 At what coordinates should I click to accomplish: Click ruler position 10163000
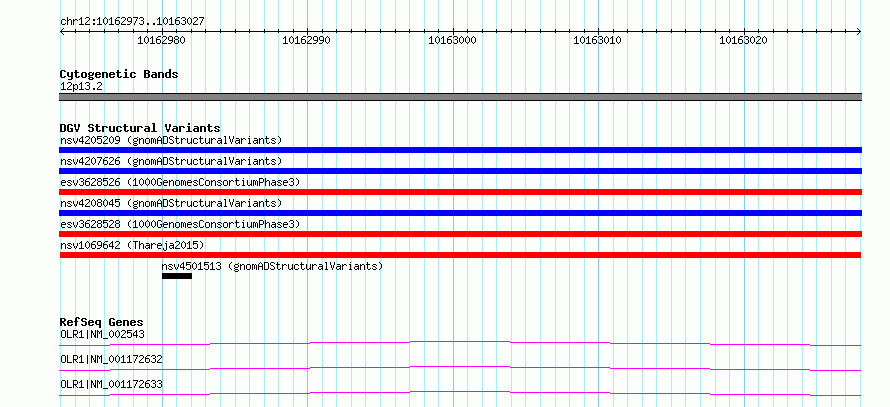pyautogui.click(x=453, y=40)
